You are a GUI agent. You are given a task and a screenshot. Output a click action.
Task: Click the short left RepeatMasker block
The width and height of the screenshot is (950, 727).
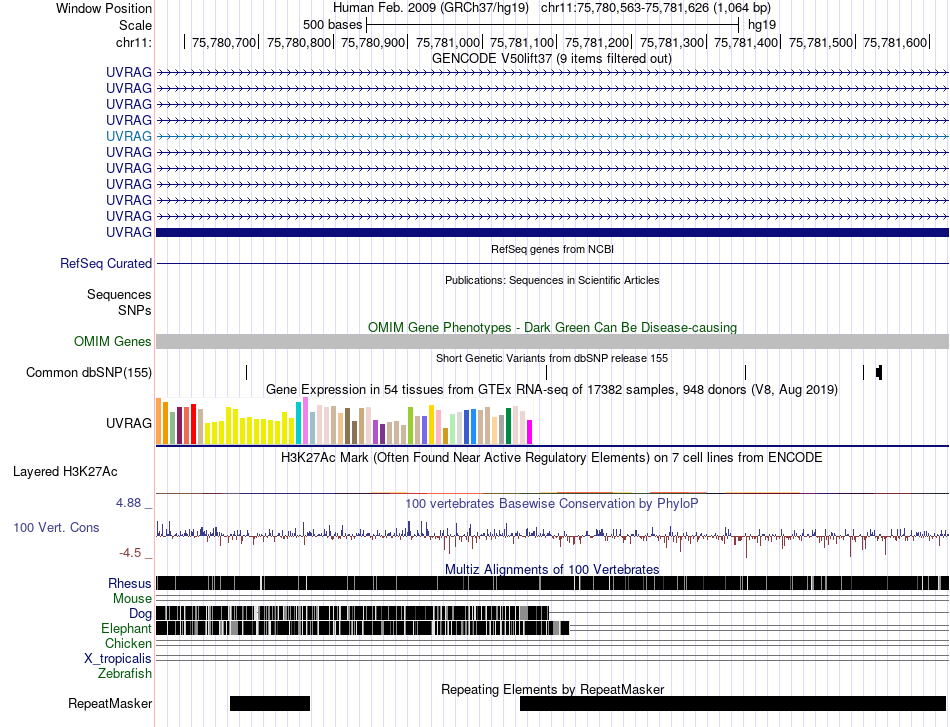tap(270, 703)
